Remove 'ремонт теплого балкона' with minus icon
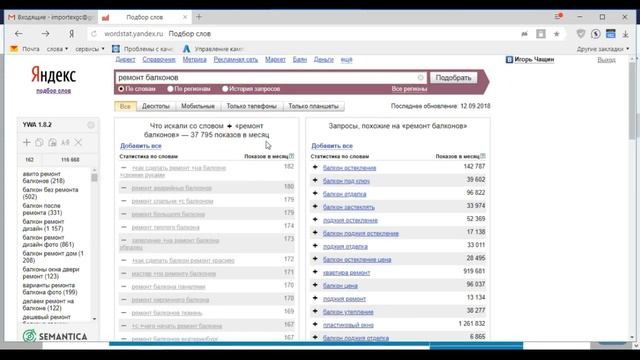 tap(124, 227)
